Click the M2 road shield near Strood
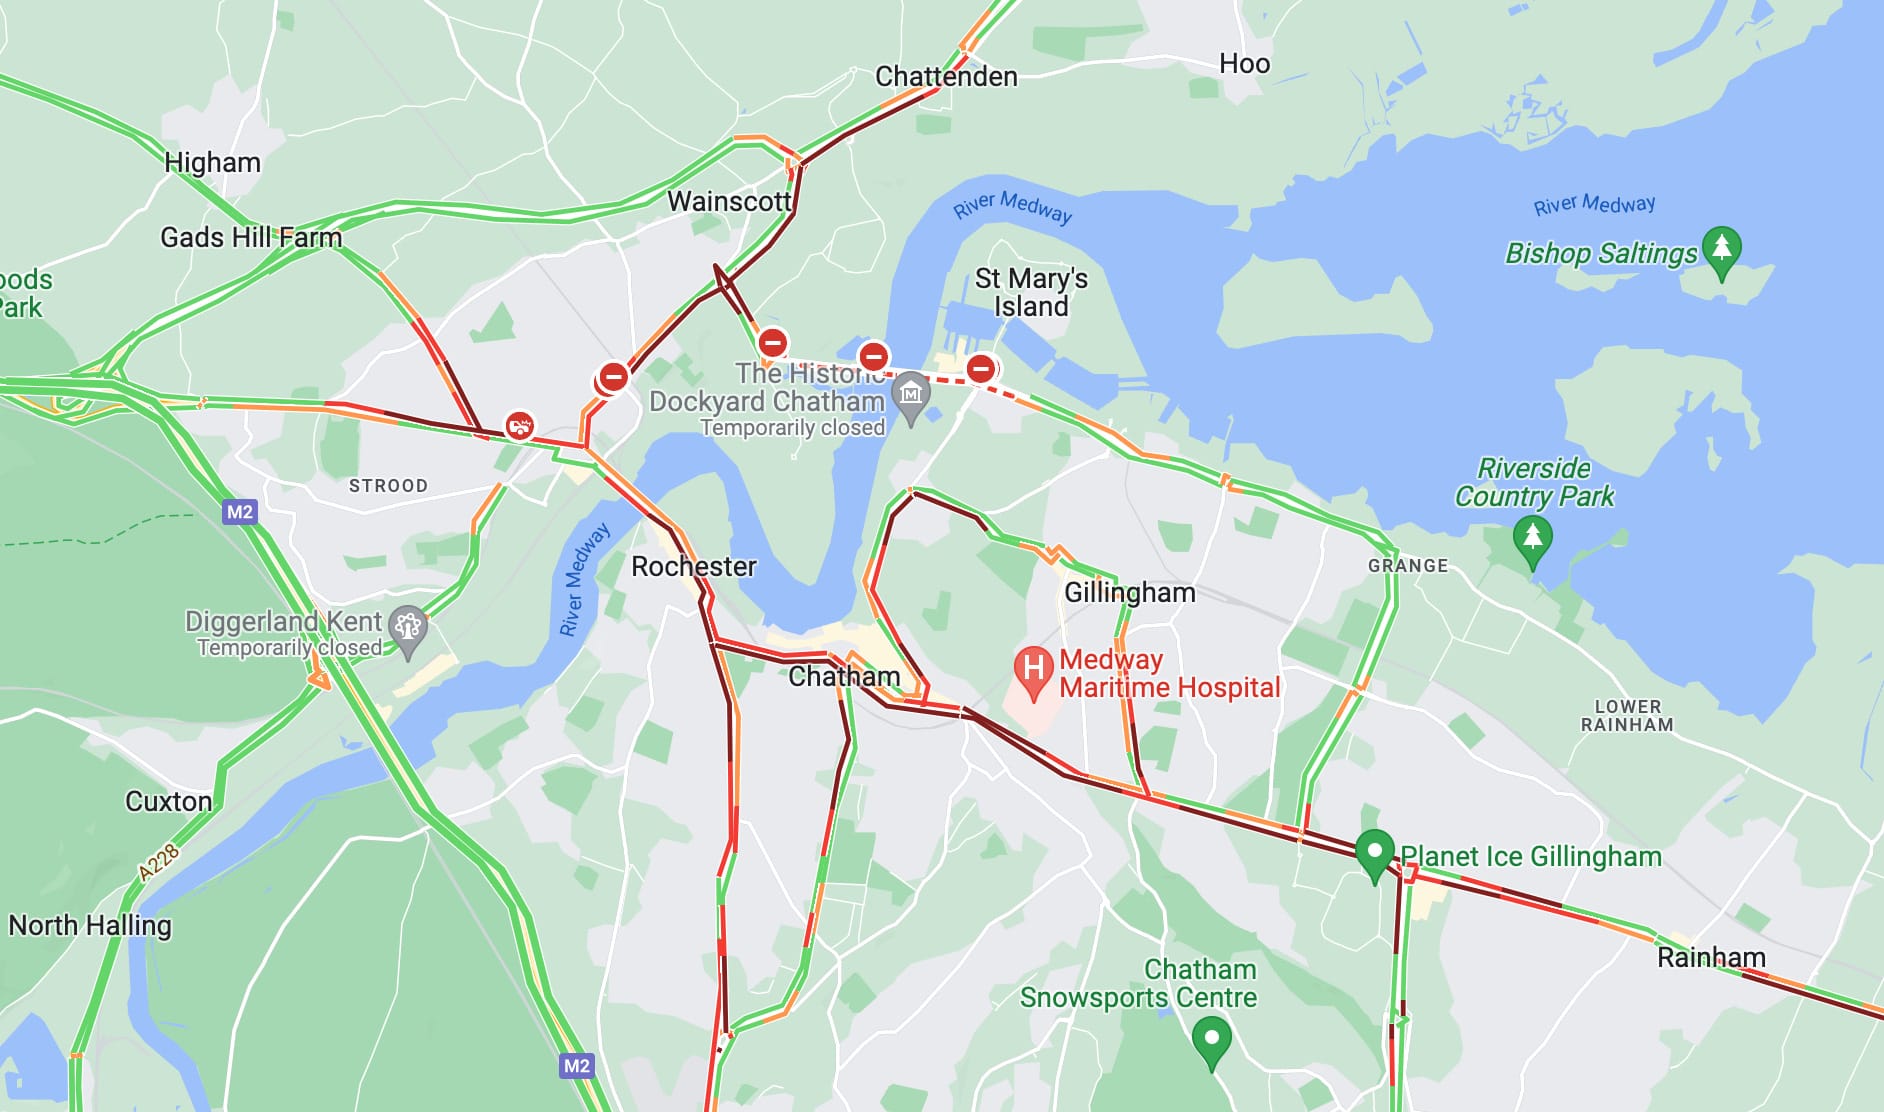Viewport: 1884px width, 1112px height. 240,513
